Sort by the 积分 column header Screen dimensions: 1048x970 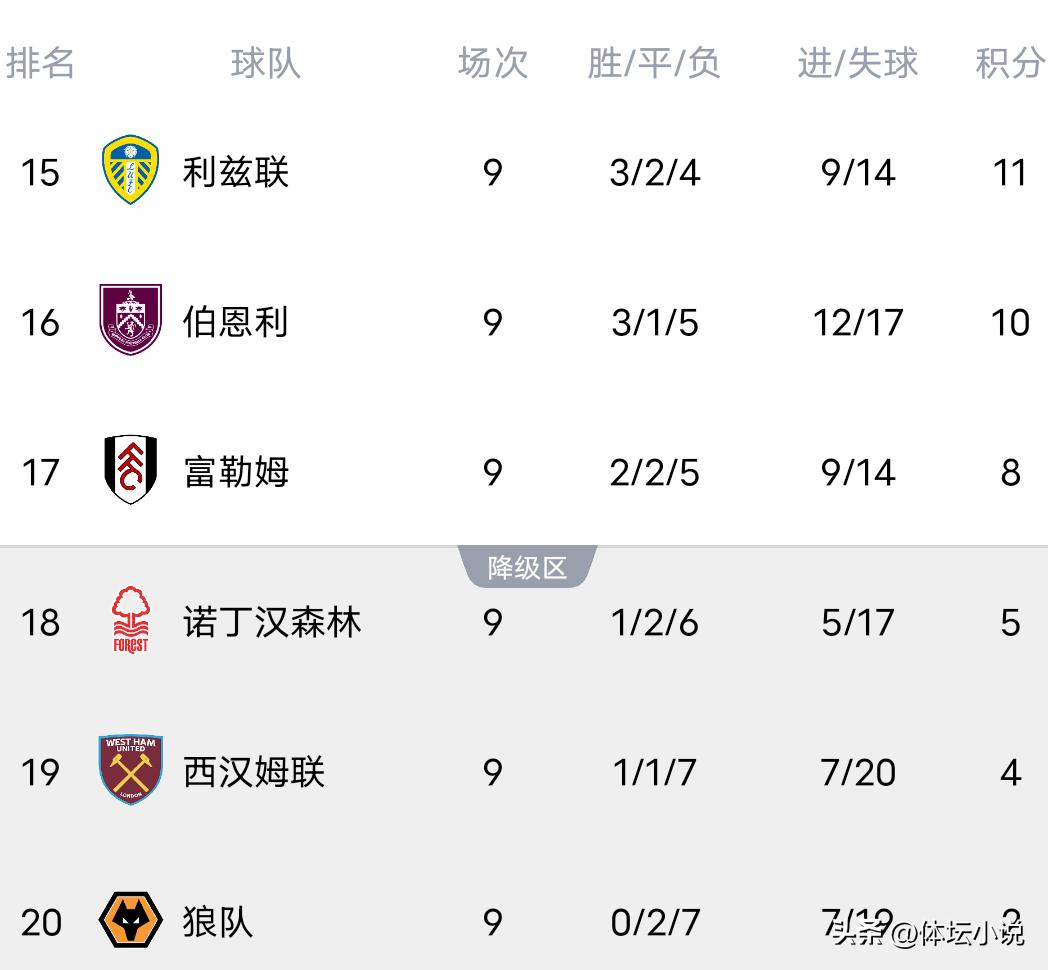[x=1010, y=63]
